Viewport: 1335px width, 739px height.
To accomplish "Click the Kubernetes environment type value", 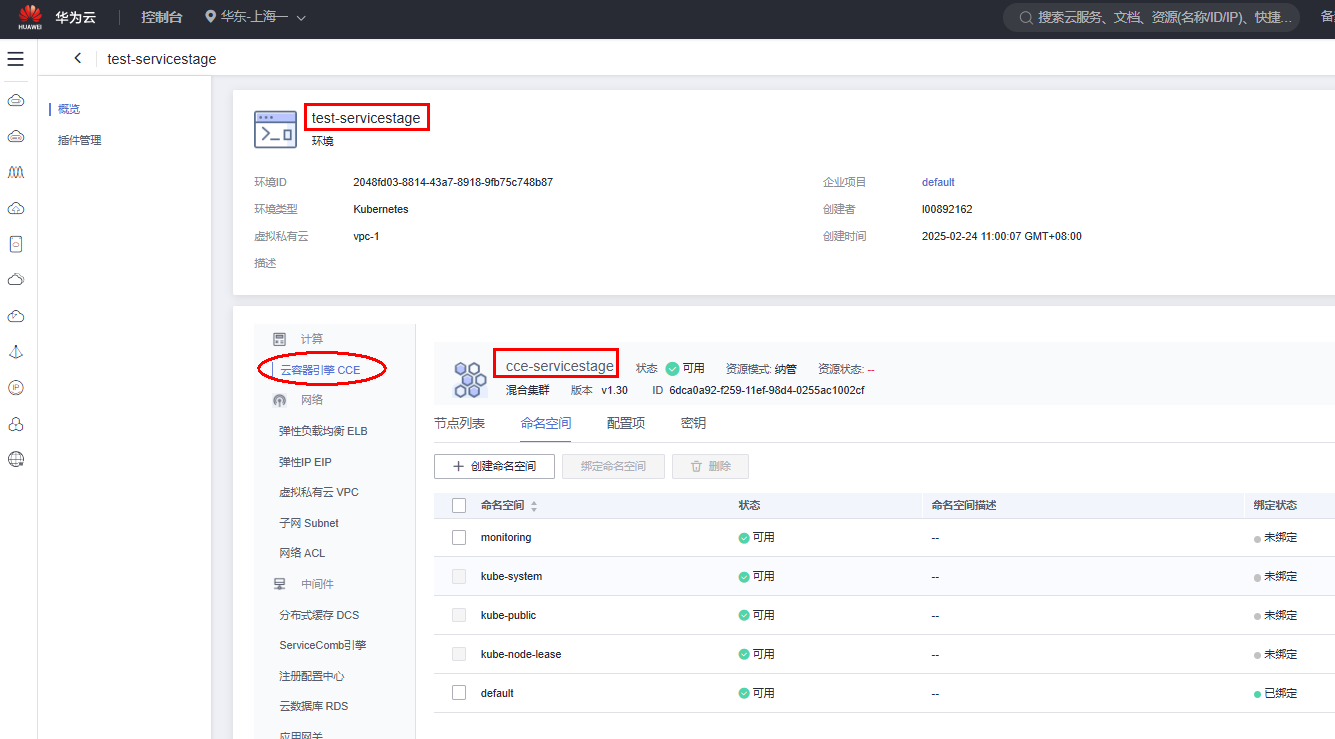I will click(x=381, y=209).
